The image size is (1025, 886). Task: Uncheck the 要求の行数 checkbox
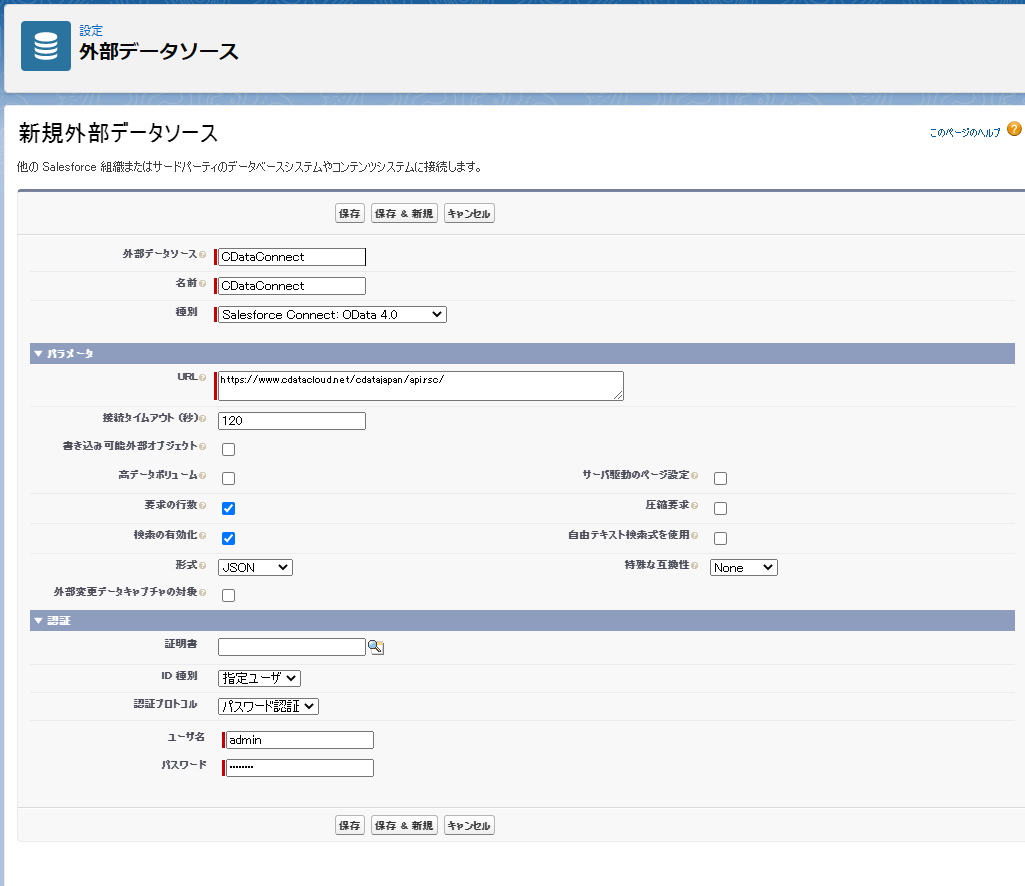pos(228,508)
